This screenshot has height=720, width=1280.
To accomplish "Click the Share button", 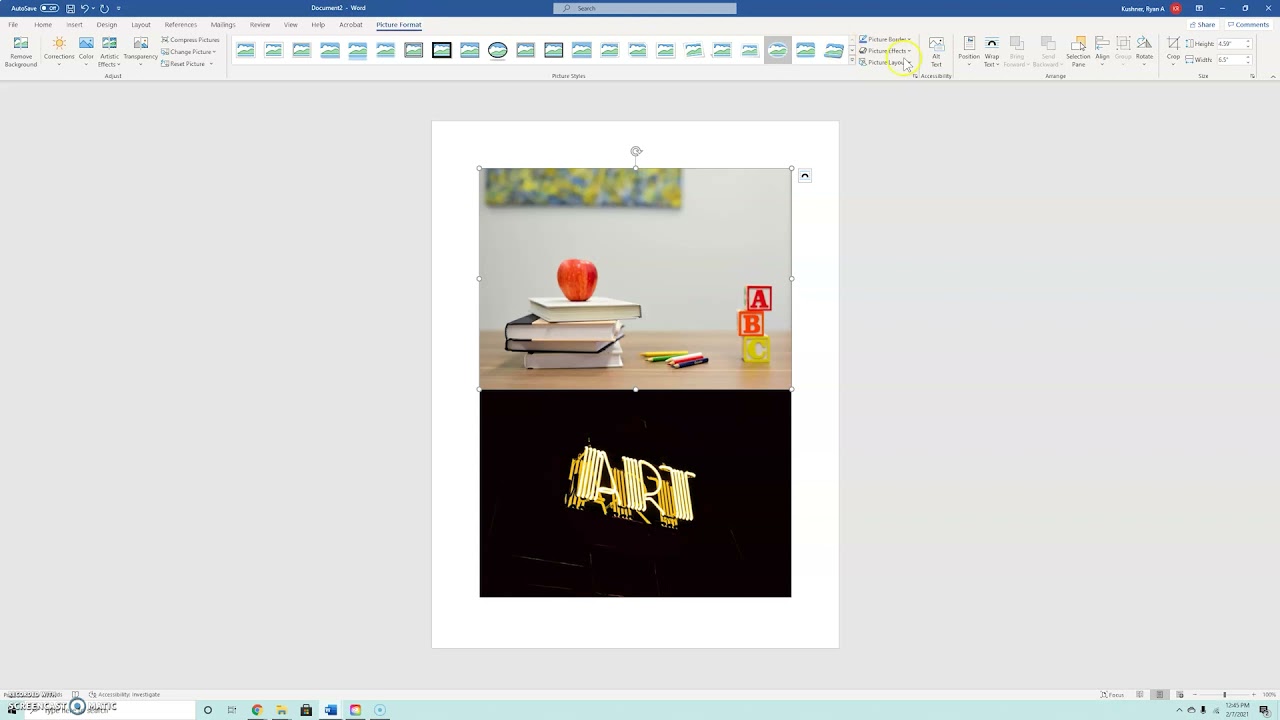I will pos(1203,24).
